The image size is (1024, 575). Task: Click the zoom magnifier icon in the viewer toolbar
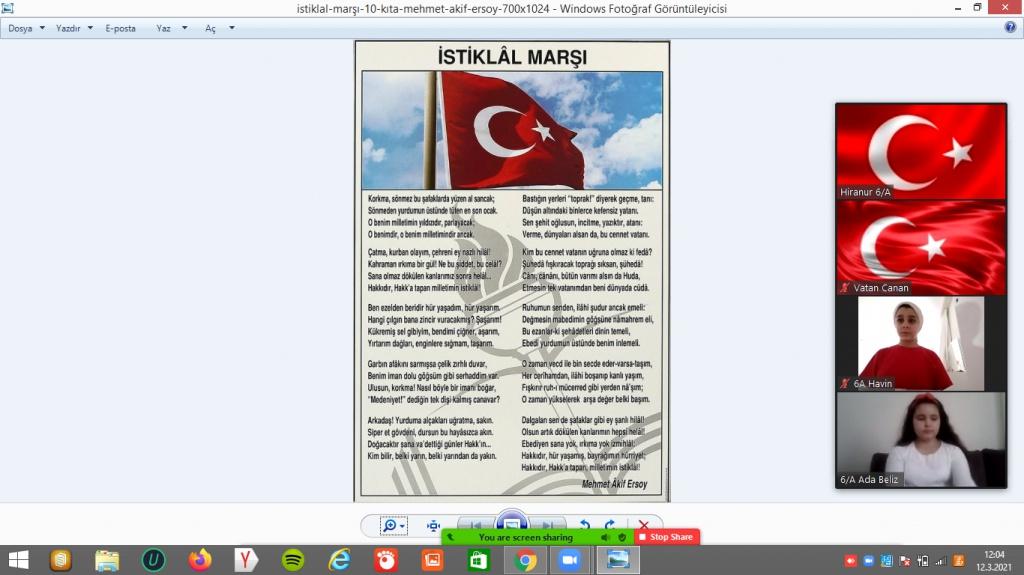[x=390, y=525]
